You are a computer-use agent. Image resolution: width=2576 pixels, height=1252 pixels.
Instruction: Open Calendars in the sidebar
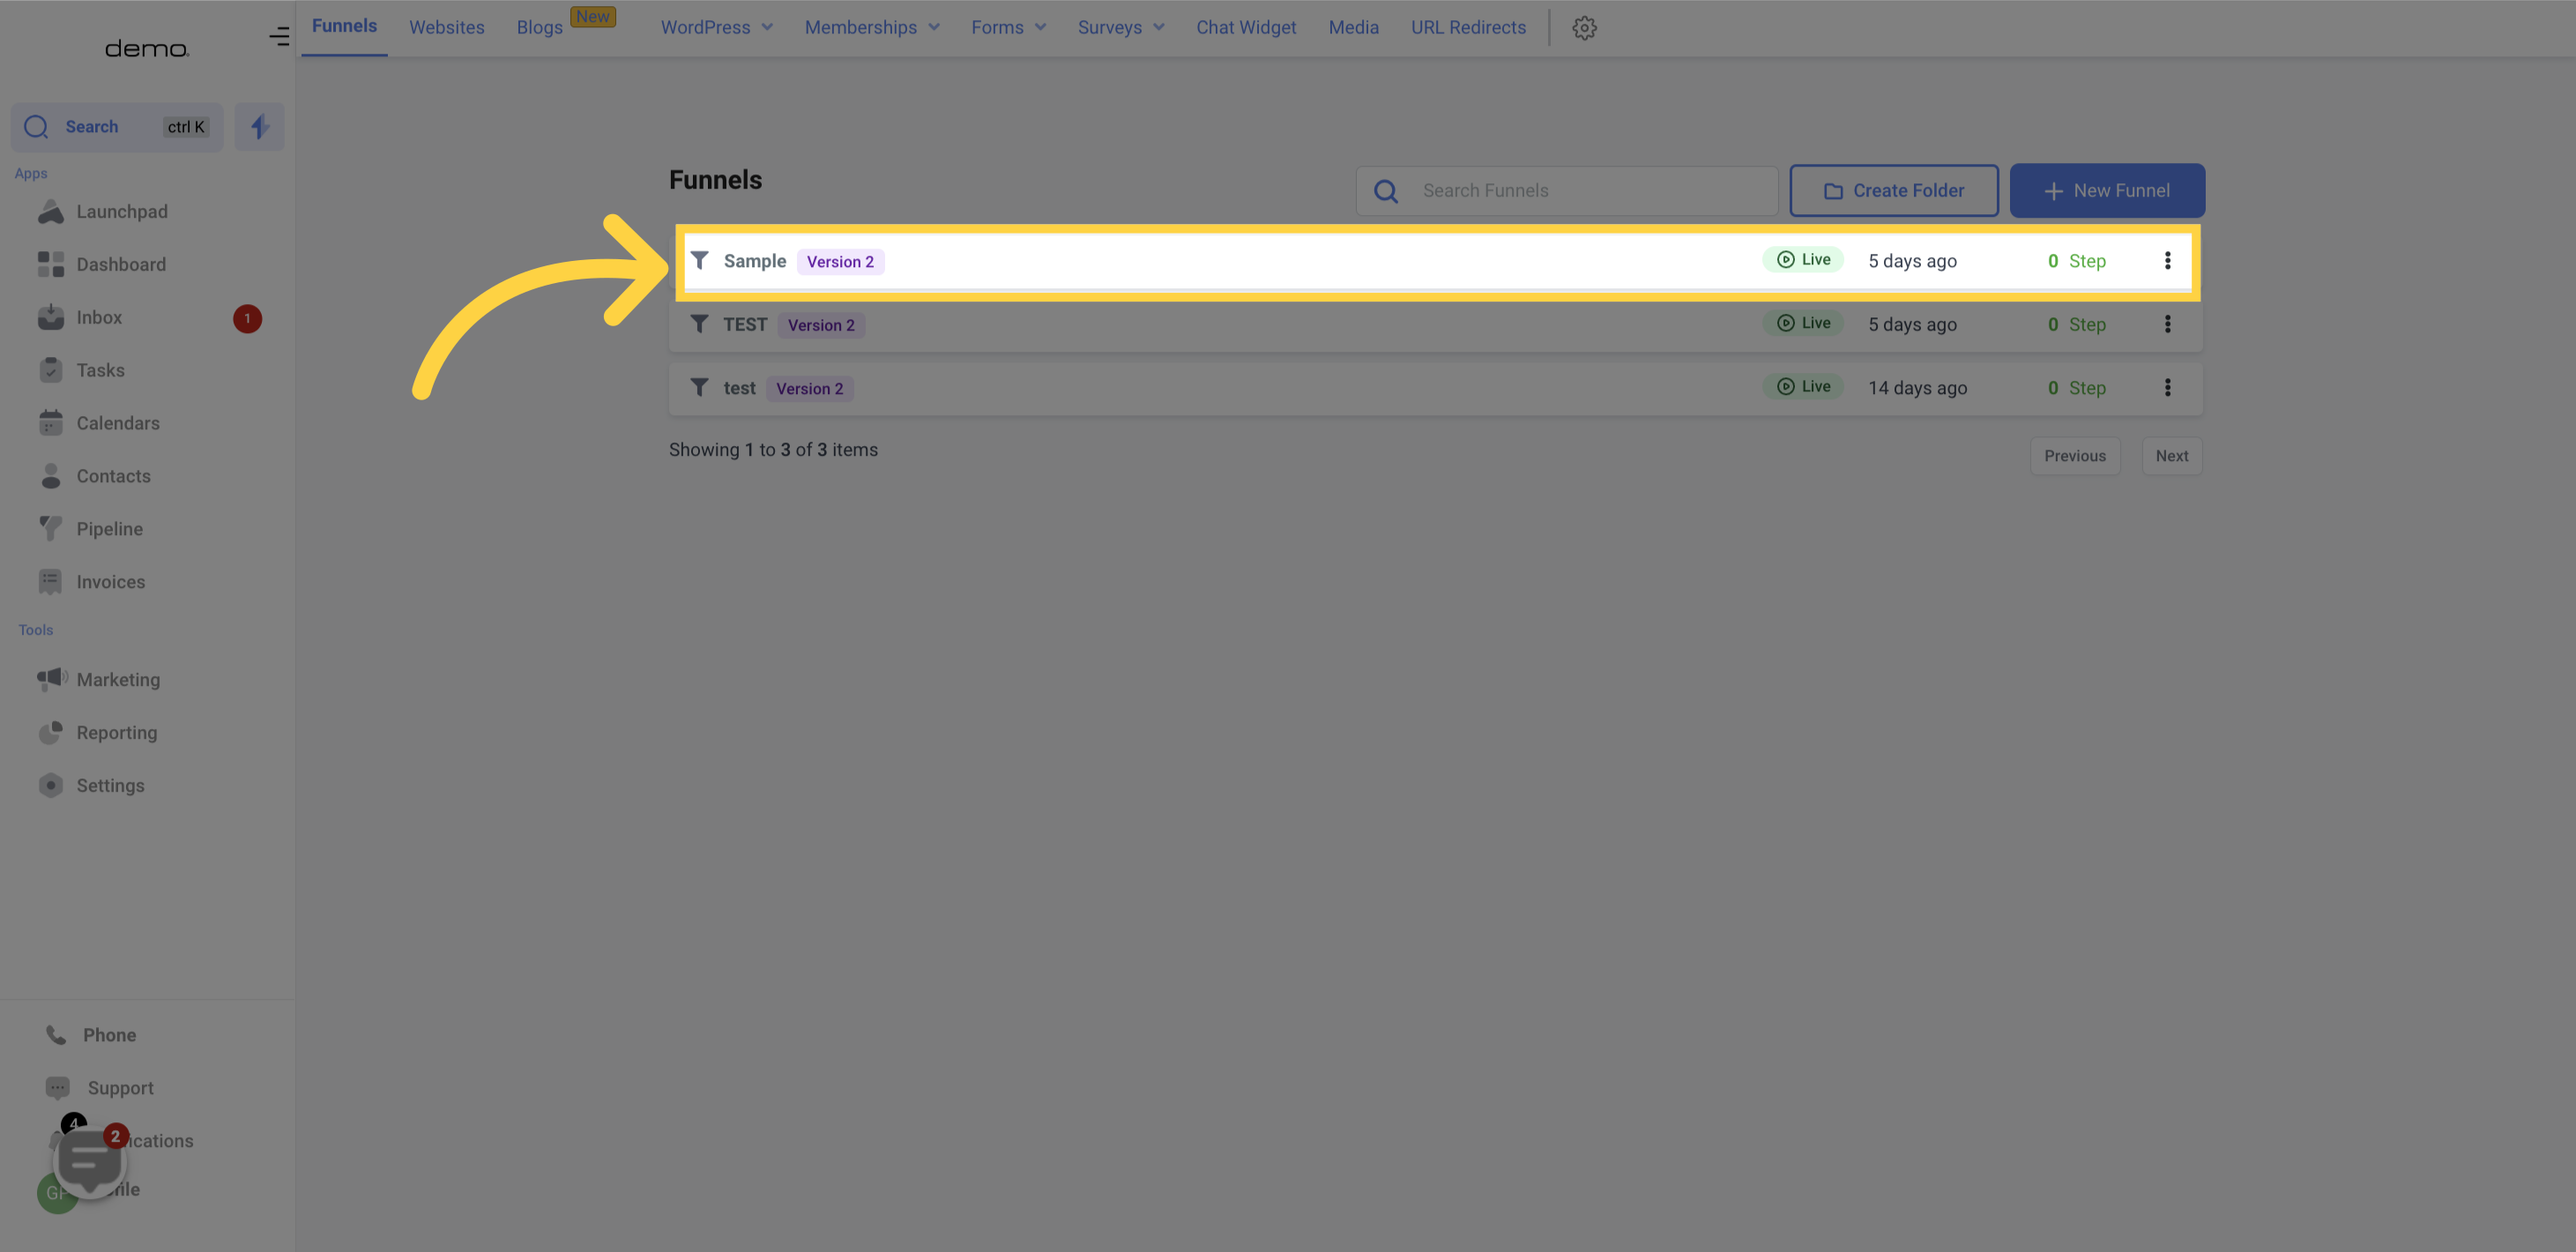(x=117, y=423)
